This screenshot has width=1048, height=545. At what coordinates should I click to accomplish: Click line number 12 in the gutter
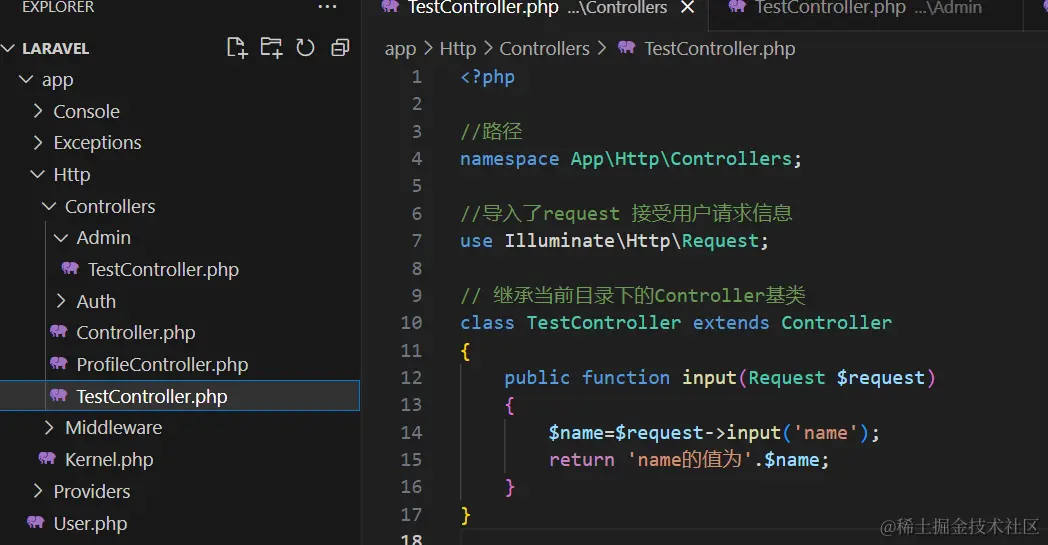pos(411,378)
